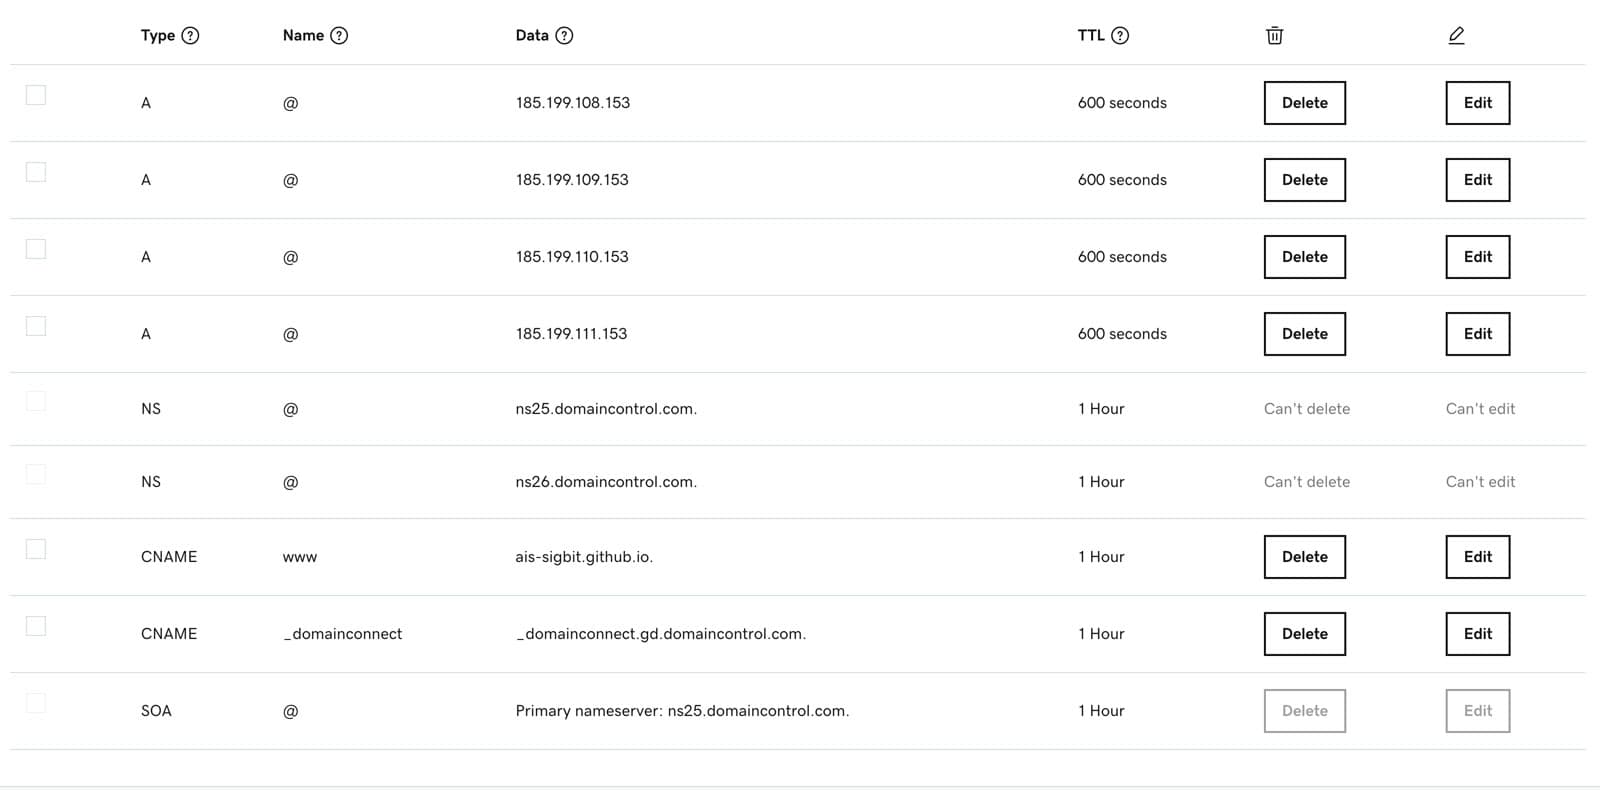Edit the www CNAME record

1478,557
